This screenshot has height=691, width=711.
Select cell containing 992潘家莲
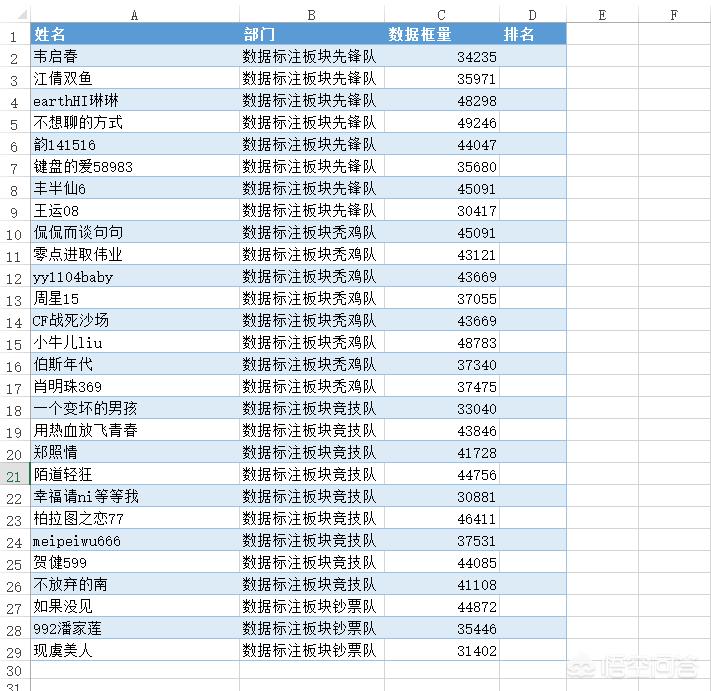click(x=135, y=628)
